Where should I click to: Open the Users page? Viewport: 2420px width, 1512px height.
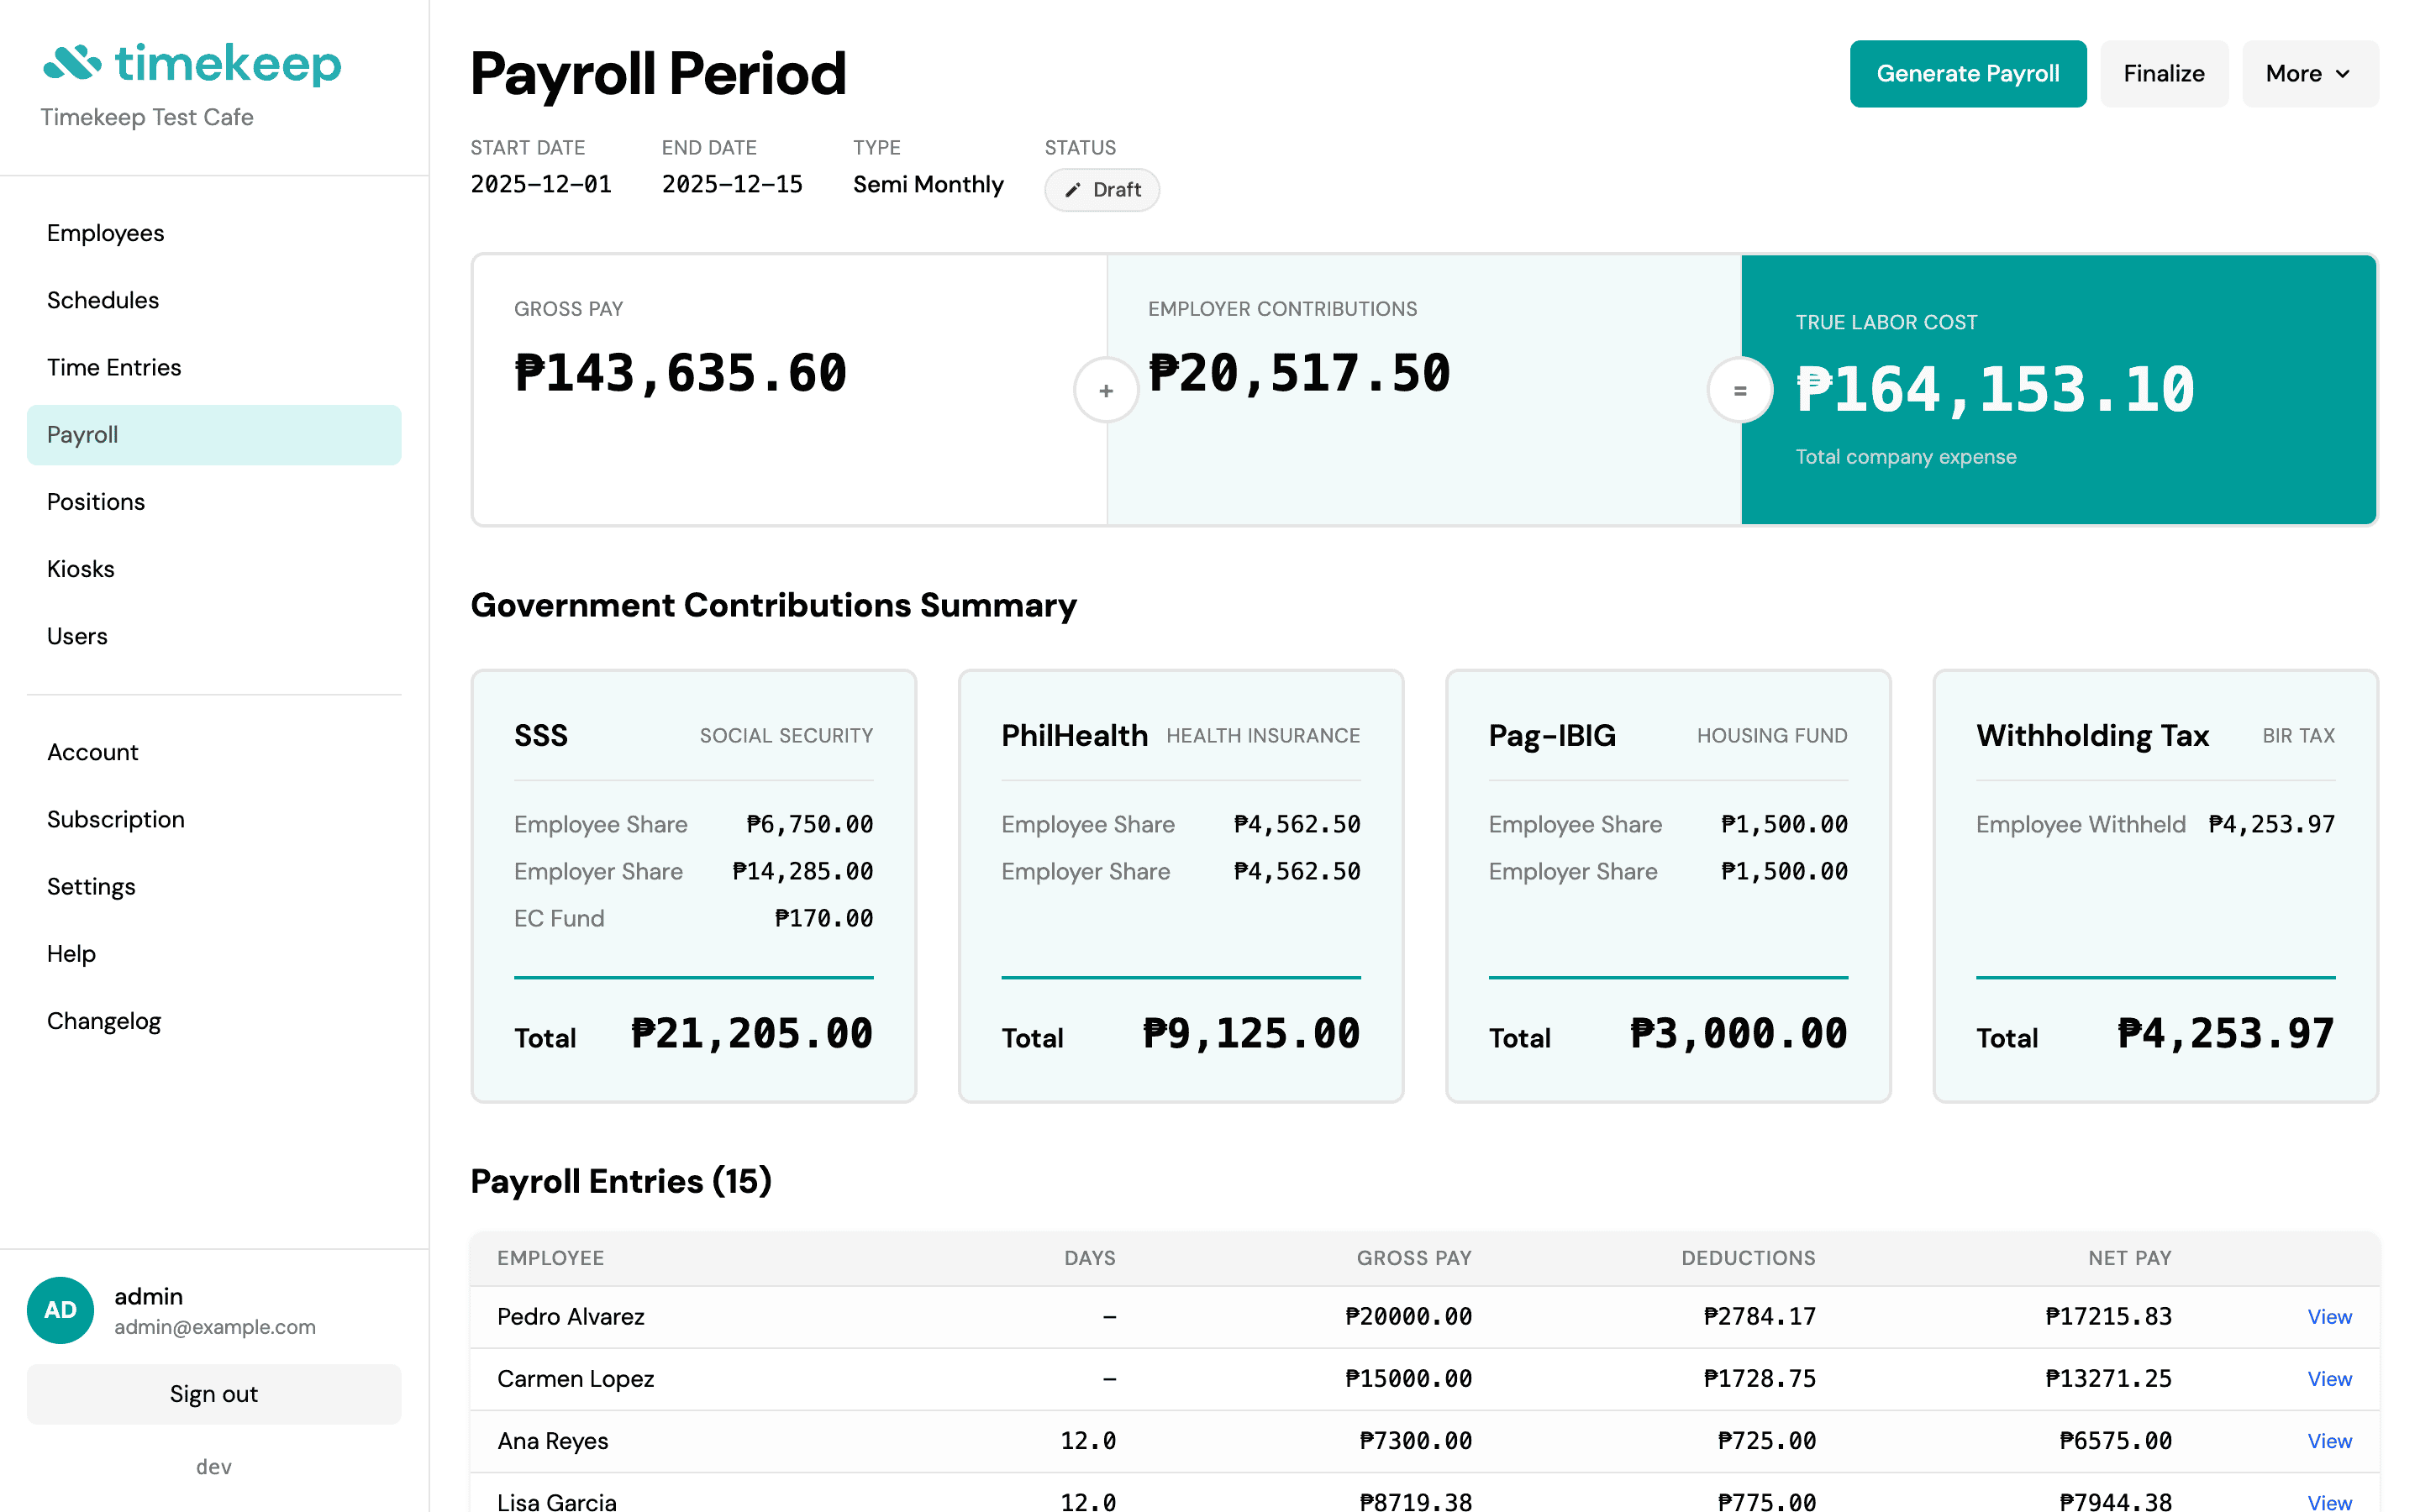pos(77,635)
